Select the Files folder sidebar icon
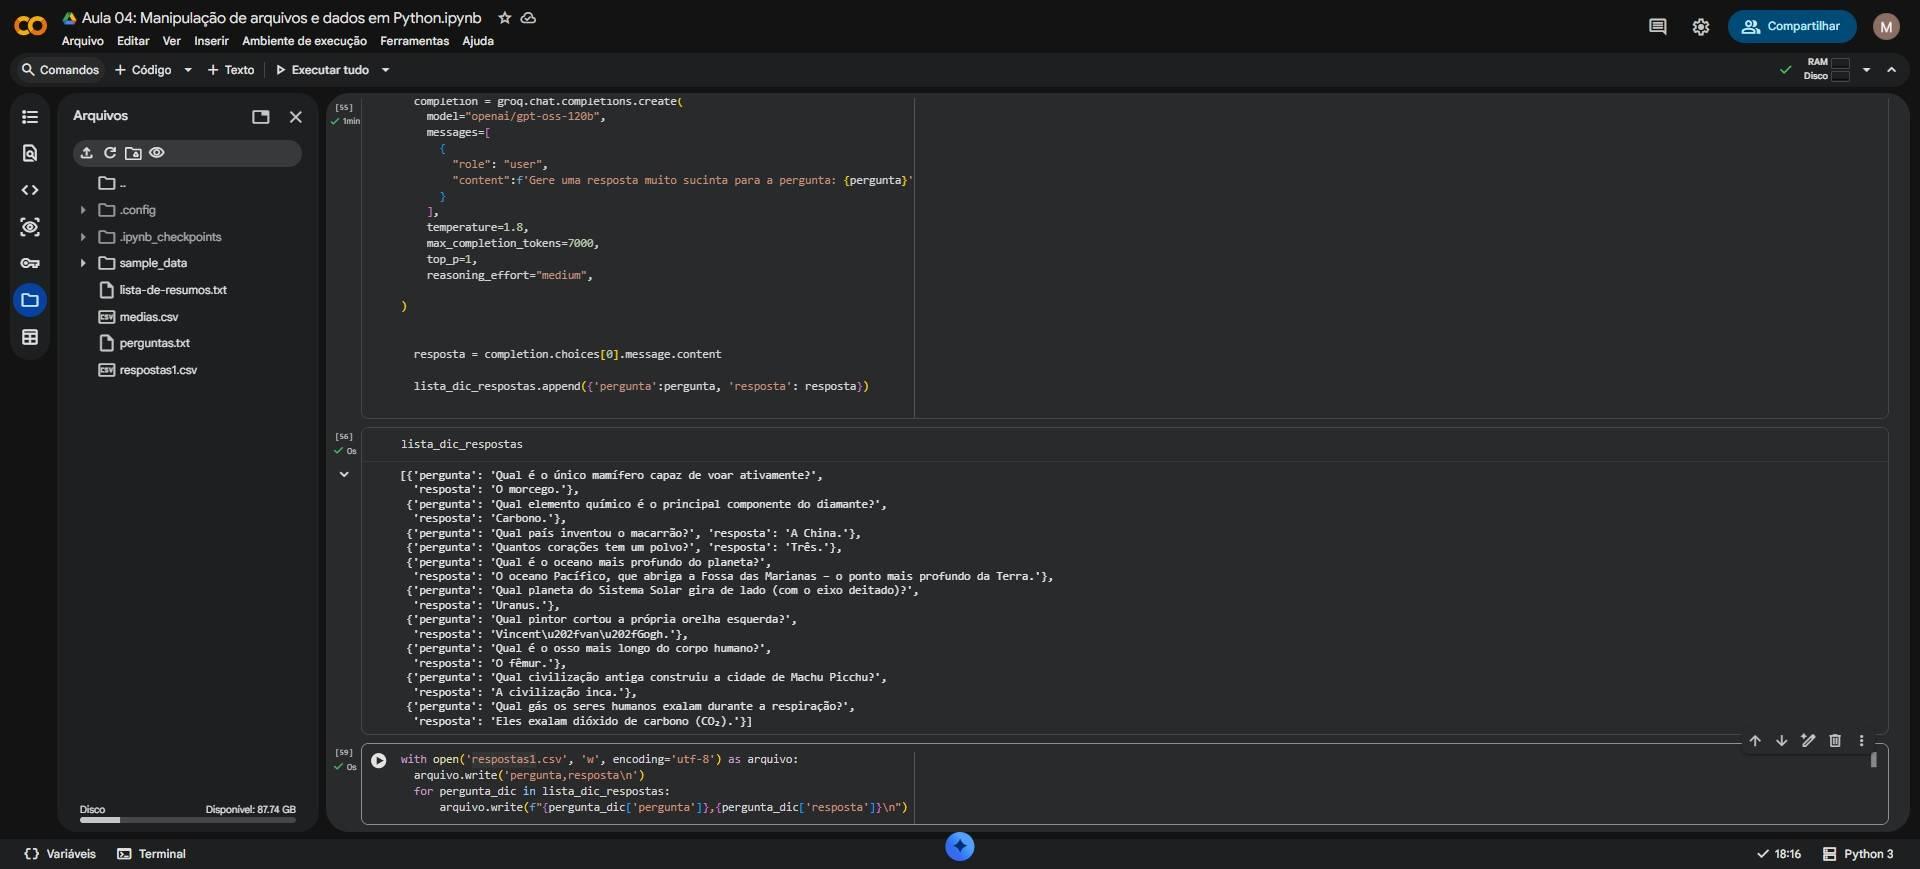This screenshot has width=1920, height=869. (x=30, y=300)
